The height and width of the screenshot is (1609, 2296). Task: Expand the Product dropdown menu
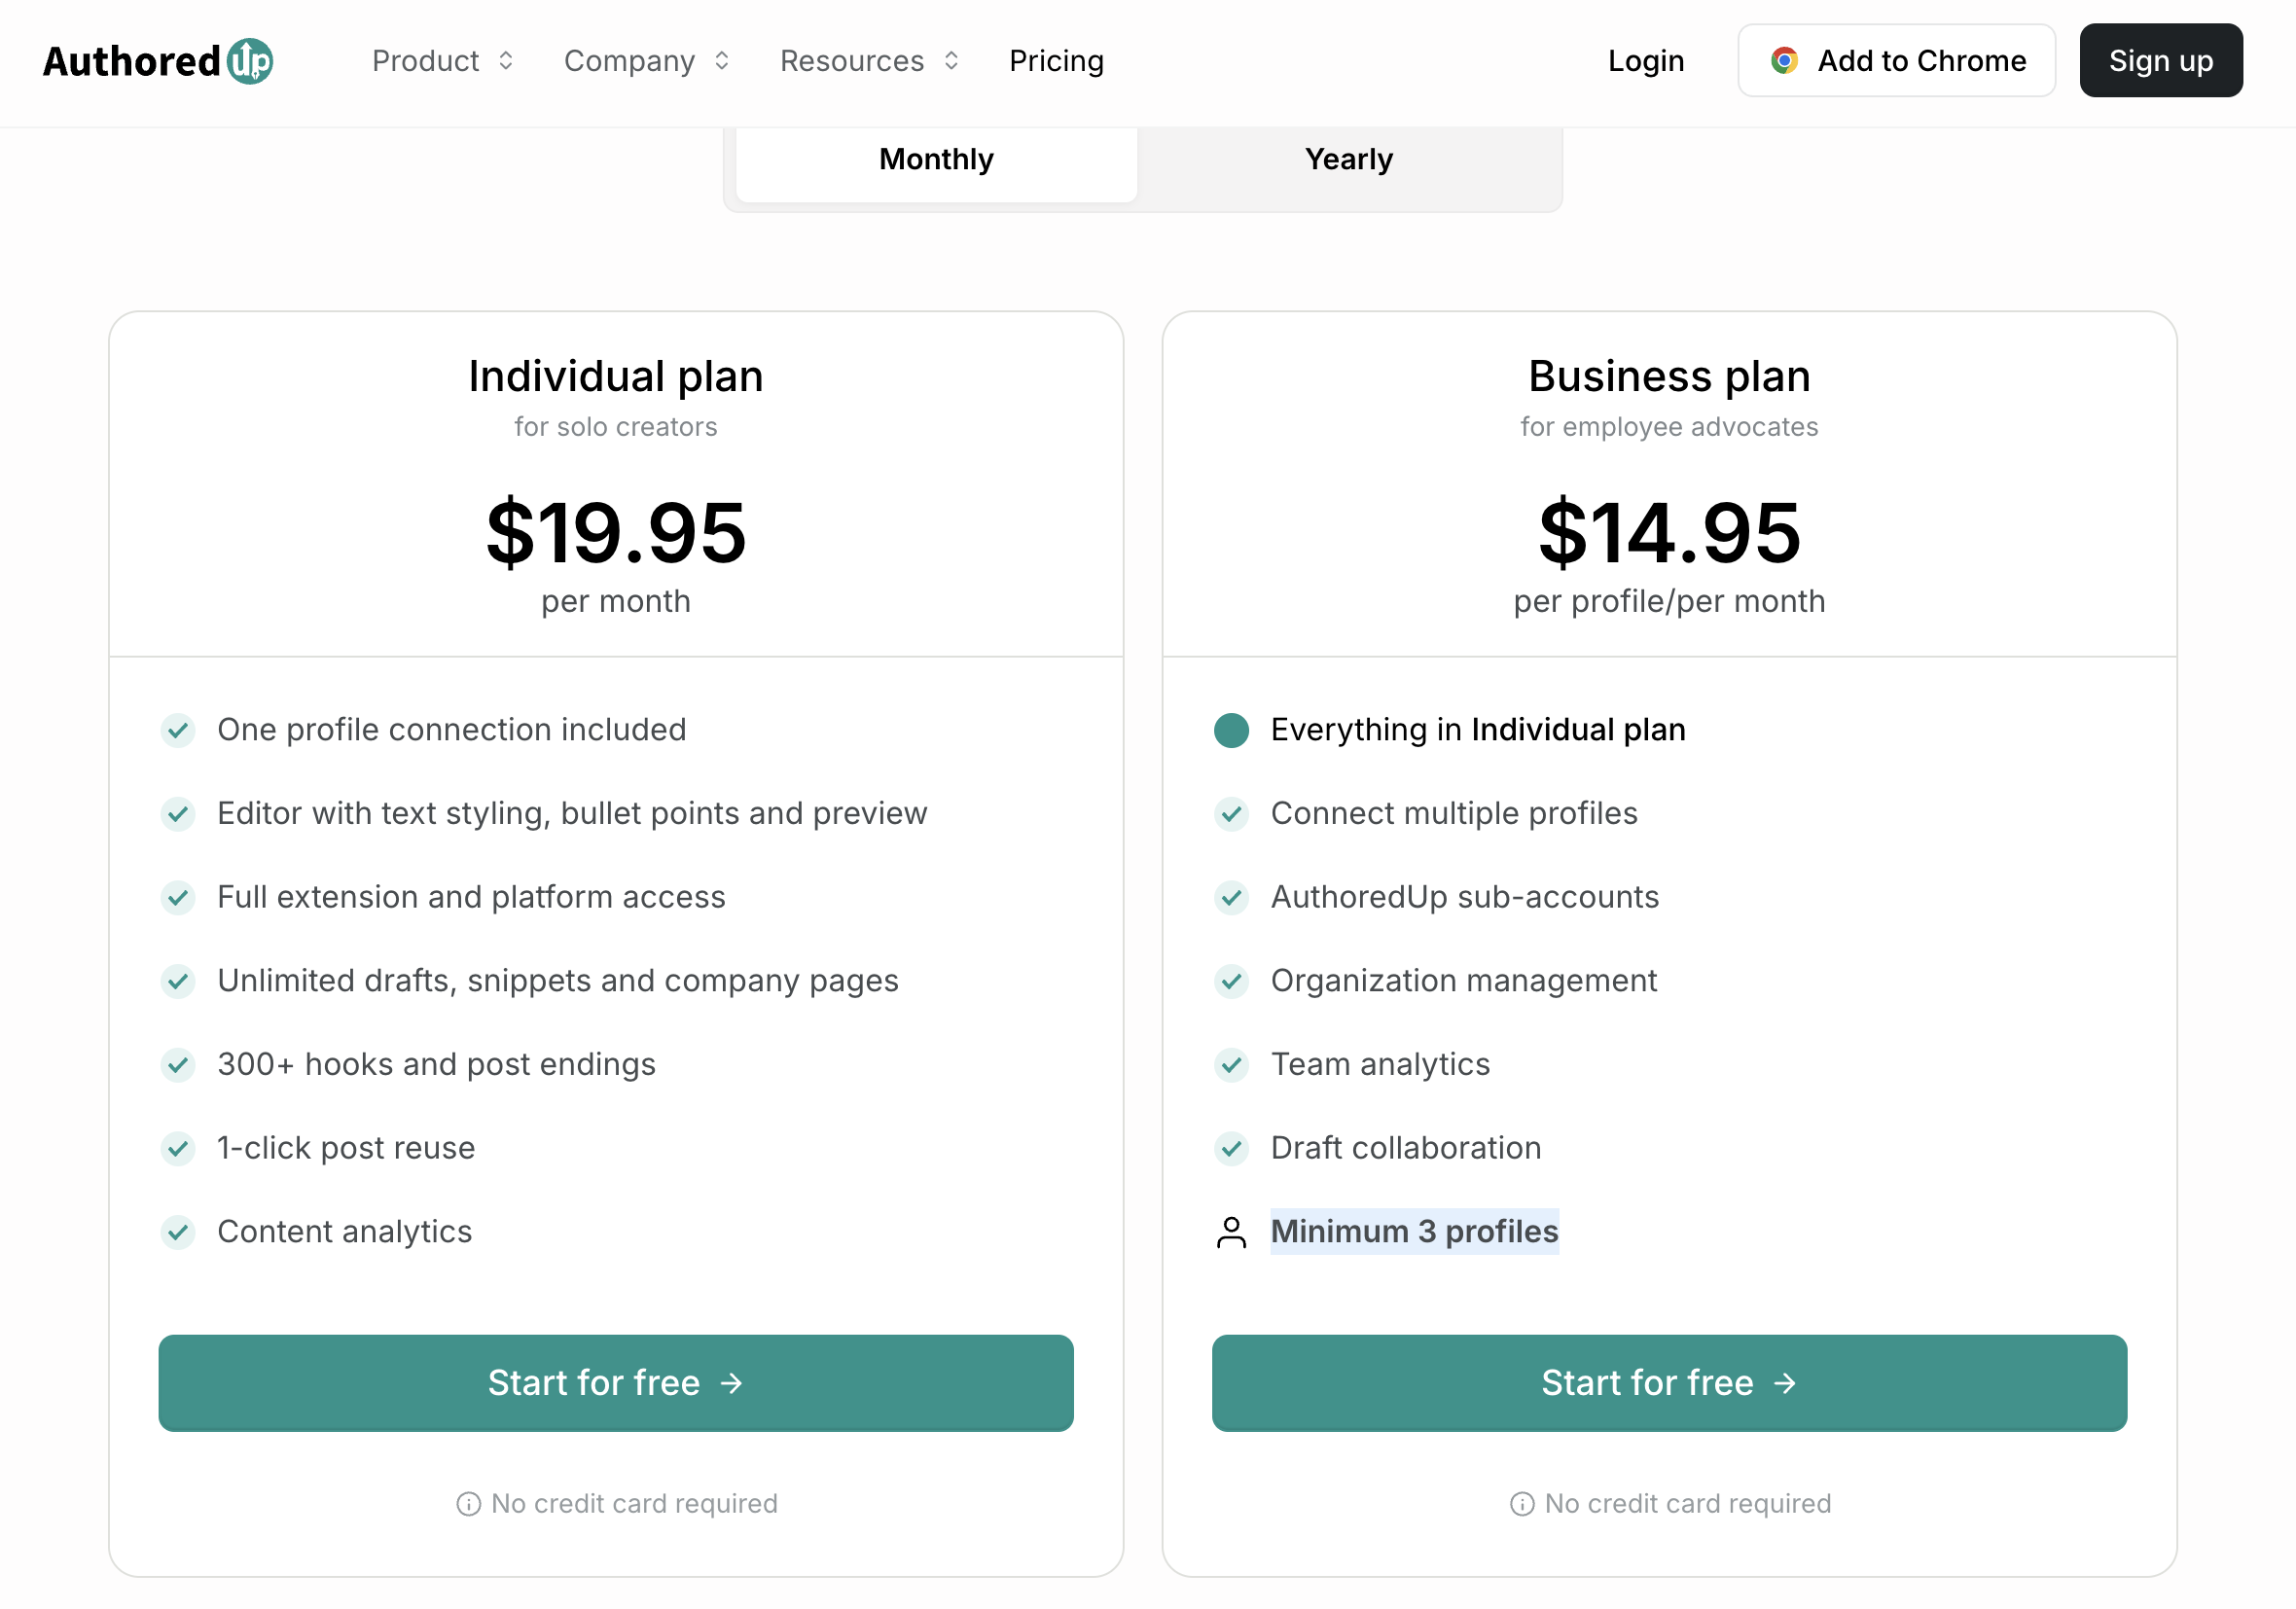(442, 61)
